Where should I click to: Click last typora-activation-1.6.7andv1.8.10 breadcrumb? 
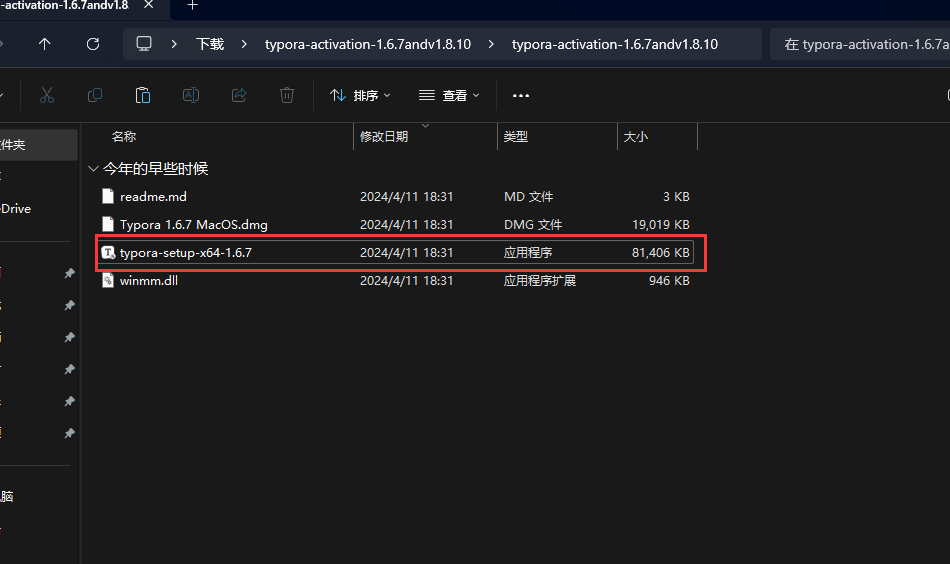click(x=615, y=44)
